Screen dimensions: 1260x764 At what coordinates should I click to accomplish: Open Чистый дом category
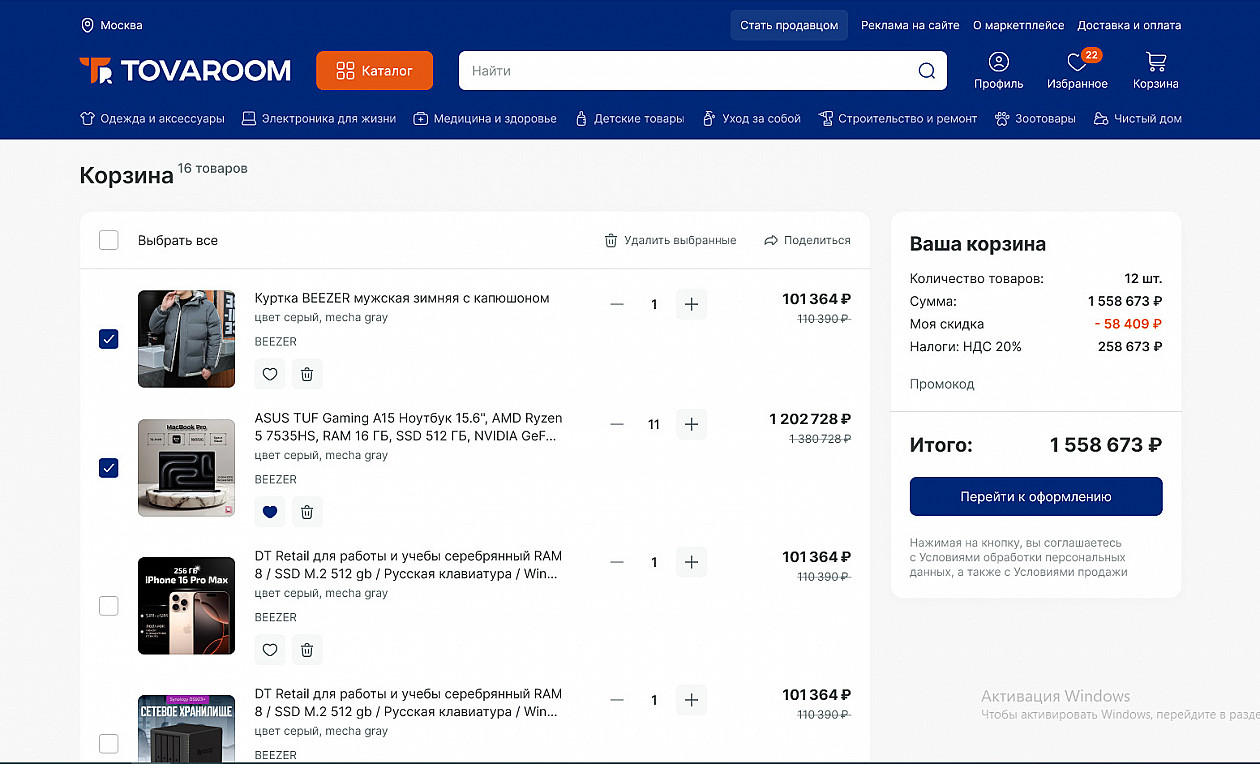tap(1138, 119)
